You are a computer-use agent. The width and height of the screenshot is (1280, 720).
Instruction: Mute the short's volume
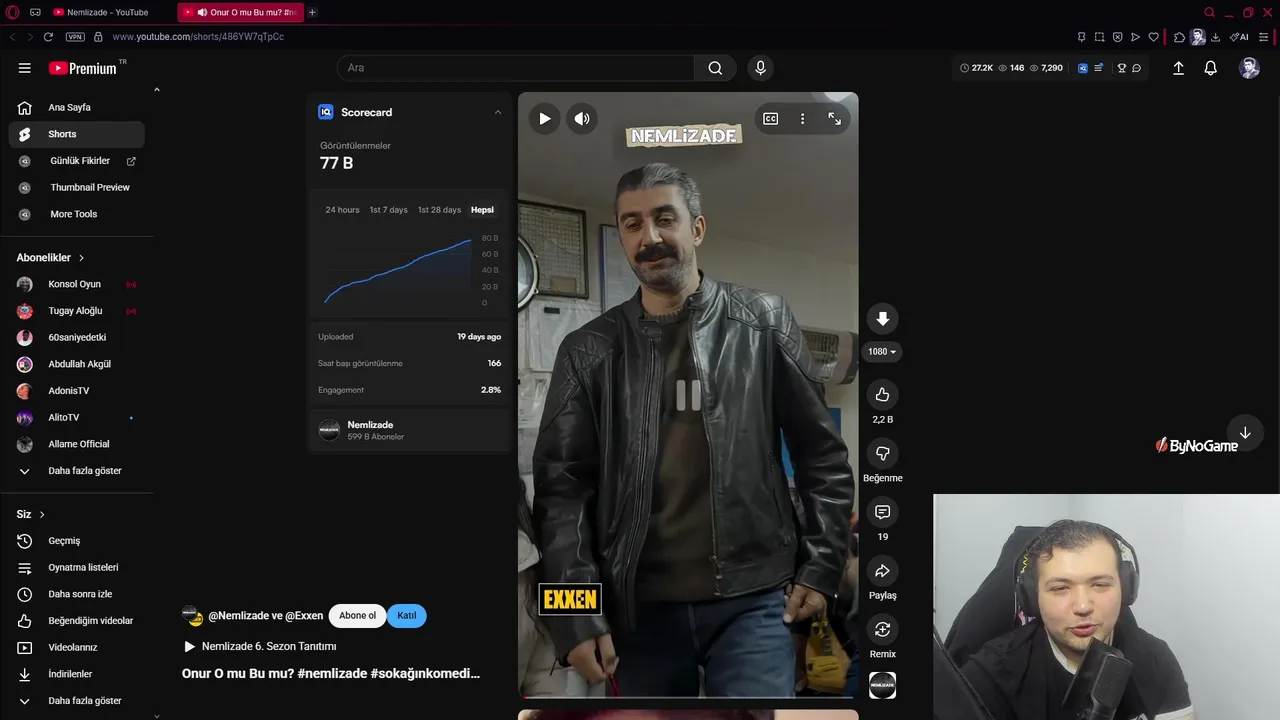pyautogui.click(x=582, y=118)
